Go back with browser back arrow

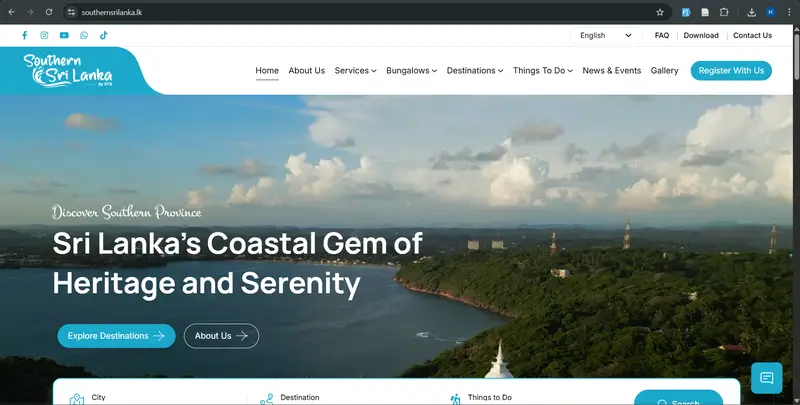[x=11, y=12]
